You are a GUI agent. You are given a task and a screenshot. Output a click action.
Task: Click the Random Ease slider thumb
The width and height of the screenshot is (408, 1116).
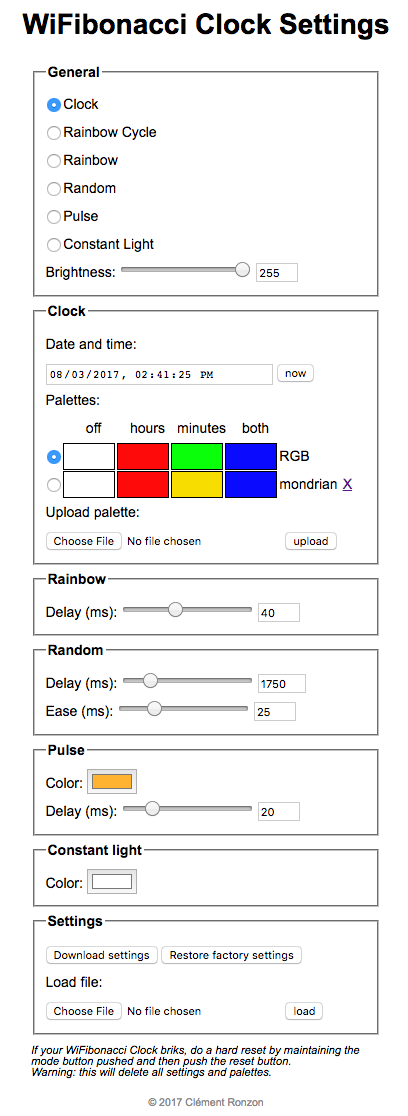coord(154,708)
